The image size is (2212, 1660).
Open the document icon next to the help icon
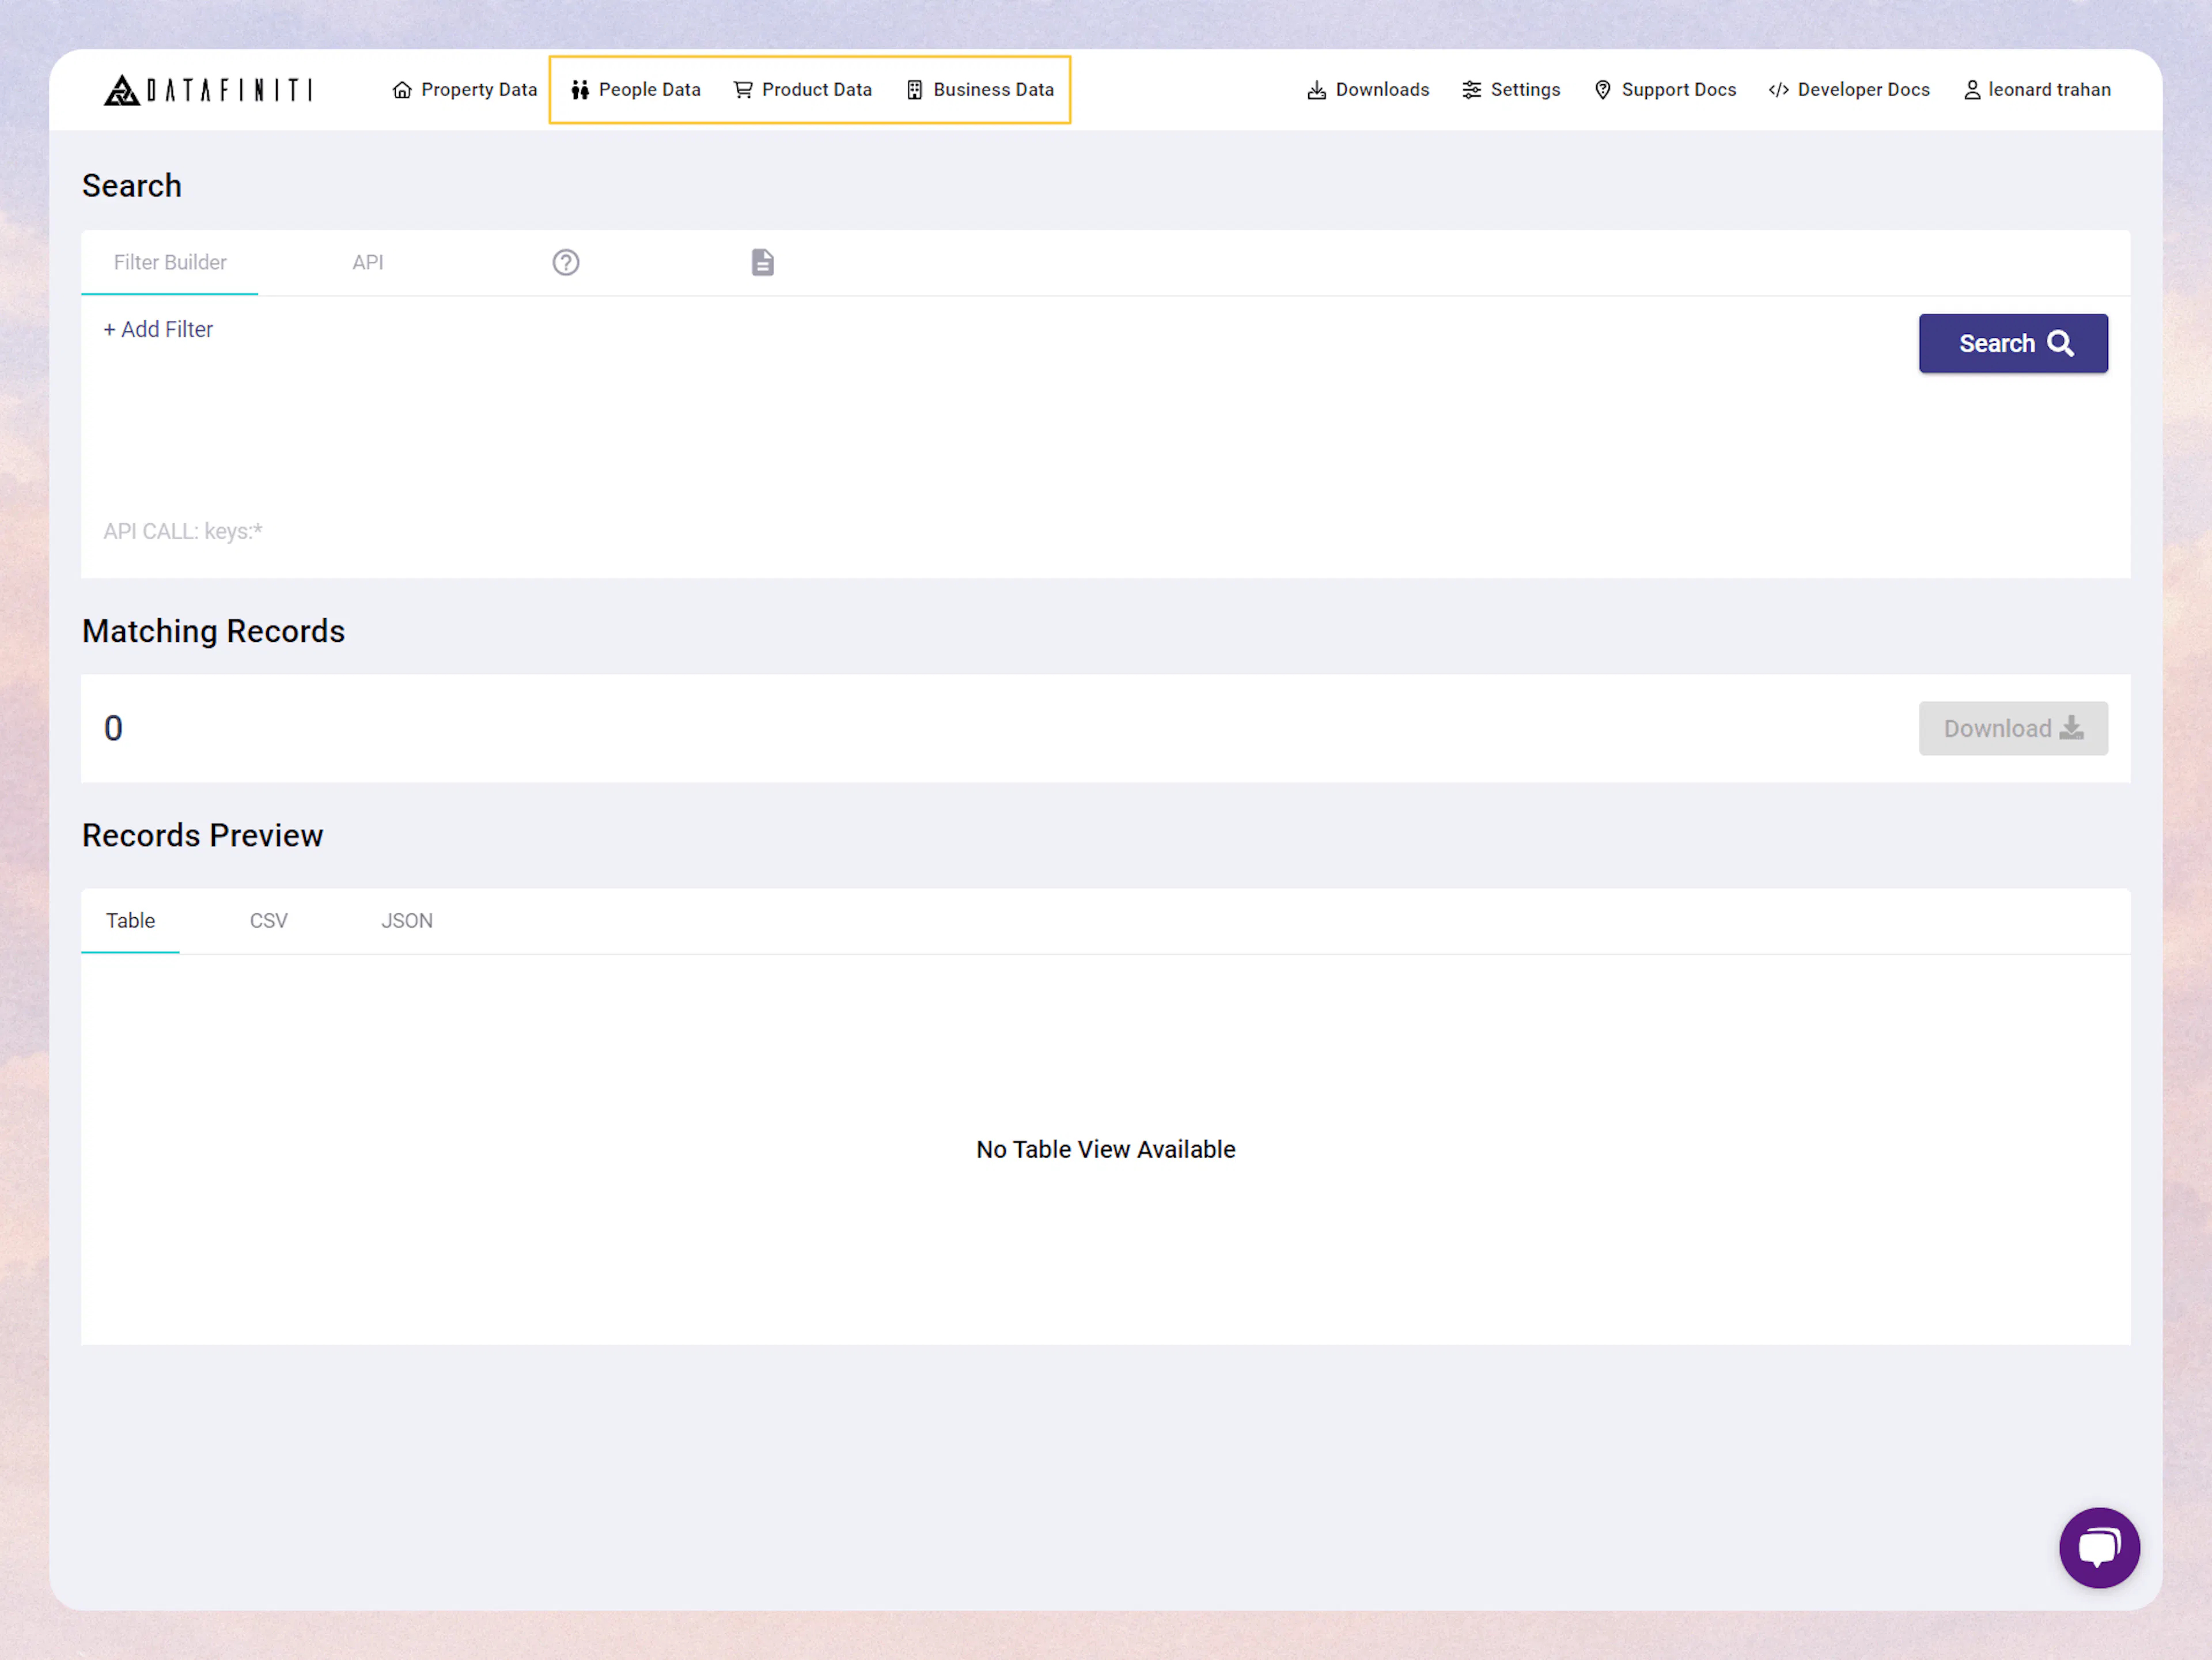(762, 262)
